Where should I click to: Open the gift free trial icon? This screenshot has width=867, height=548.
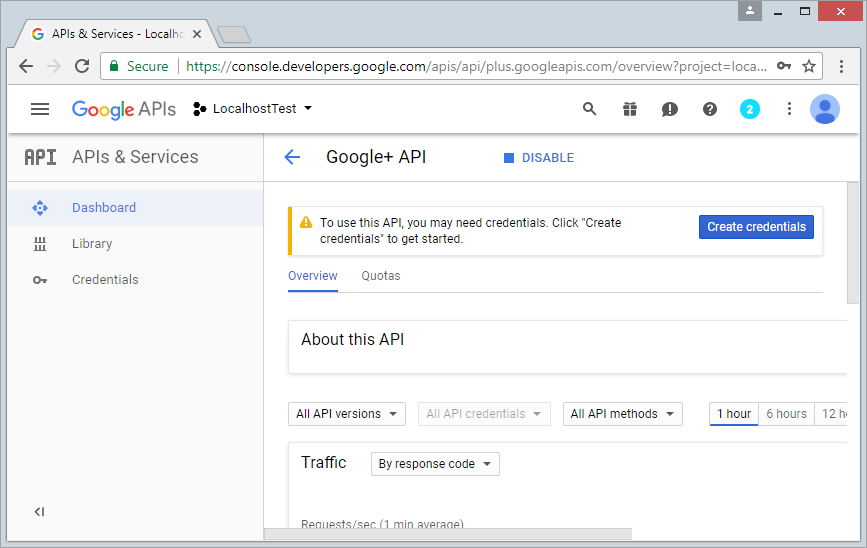pyautogui.click(x=630, y=109)
